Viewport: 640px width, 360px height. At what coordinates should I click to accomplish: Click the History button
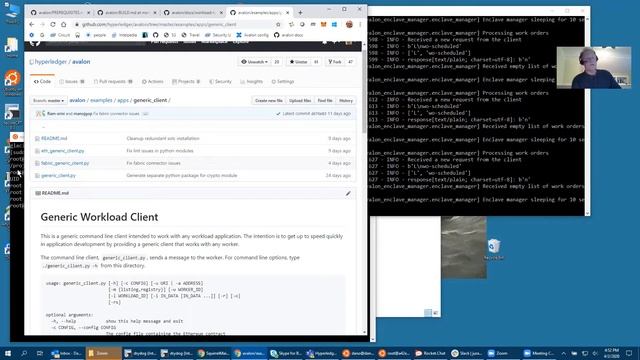coord(346,100)
